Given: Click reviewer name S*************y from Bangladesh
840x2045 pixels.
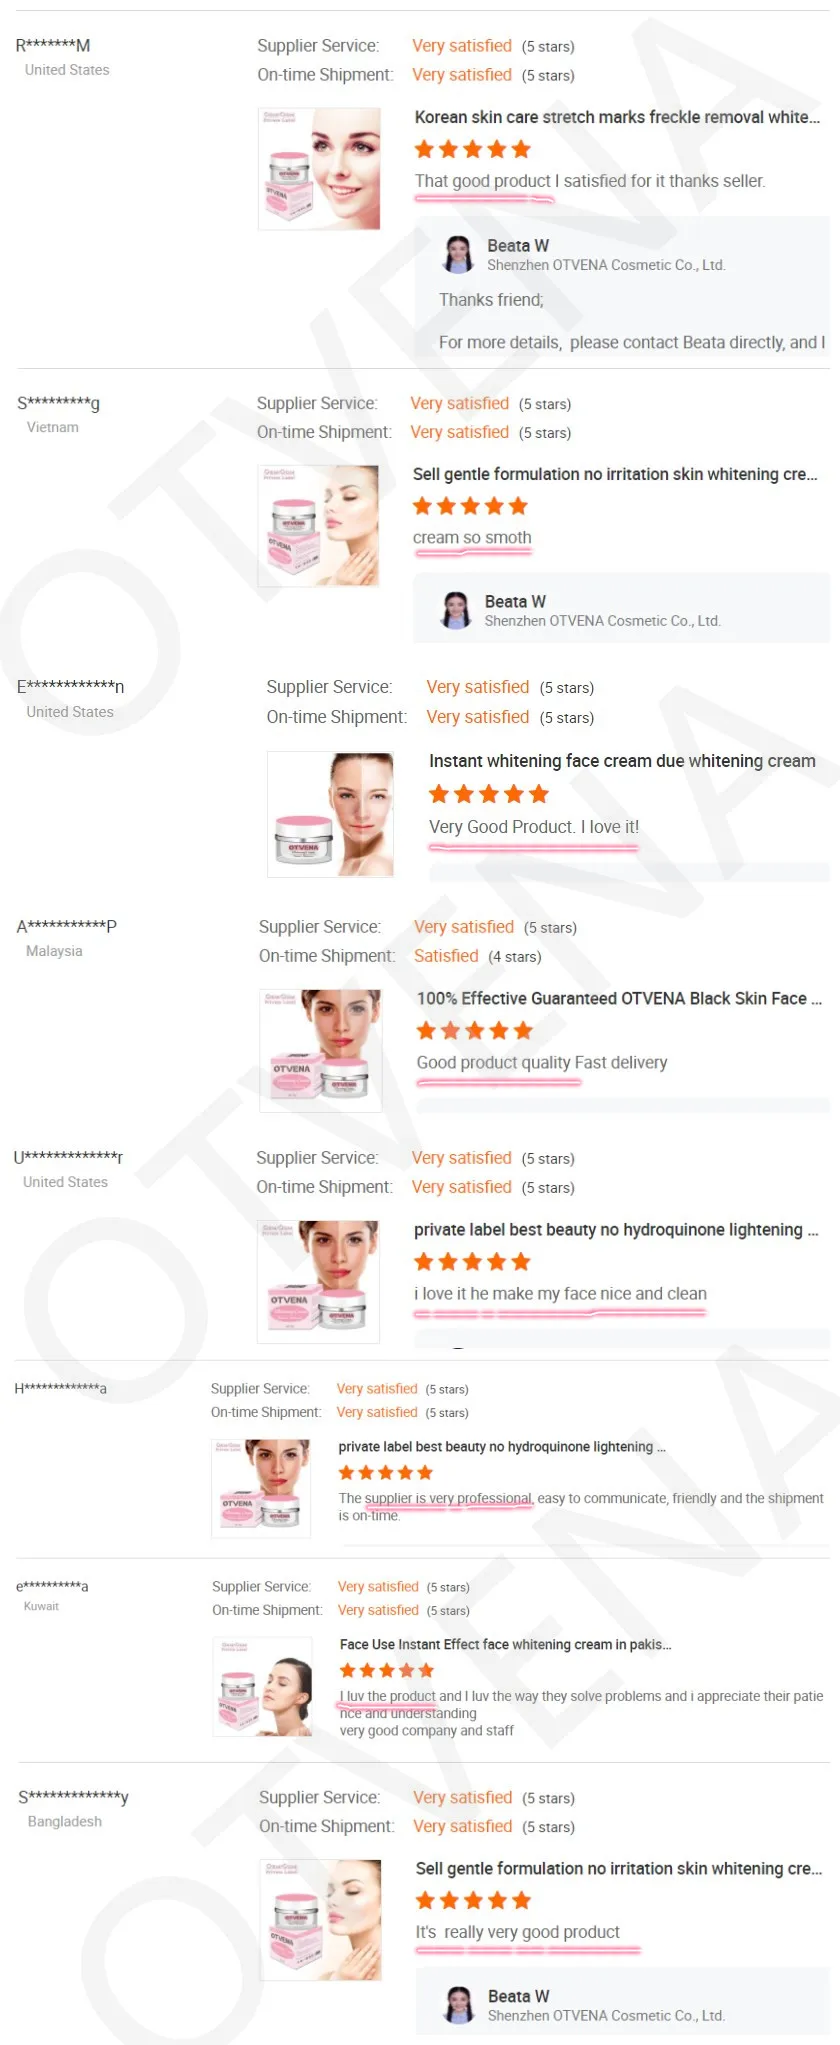Looking at the screenshot, I should (73, 1797).
